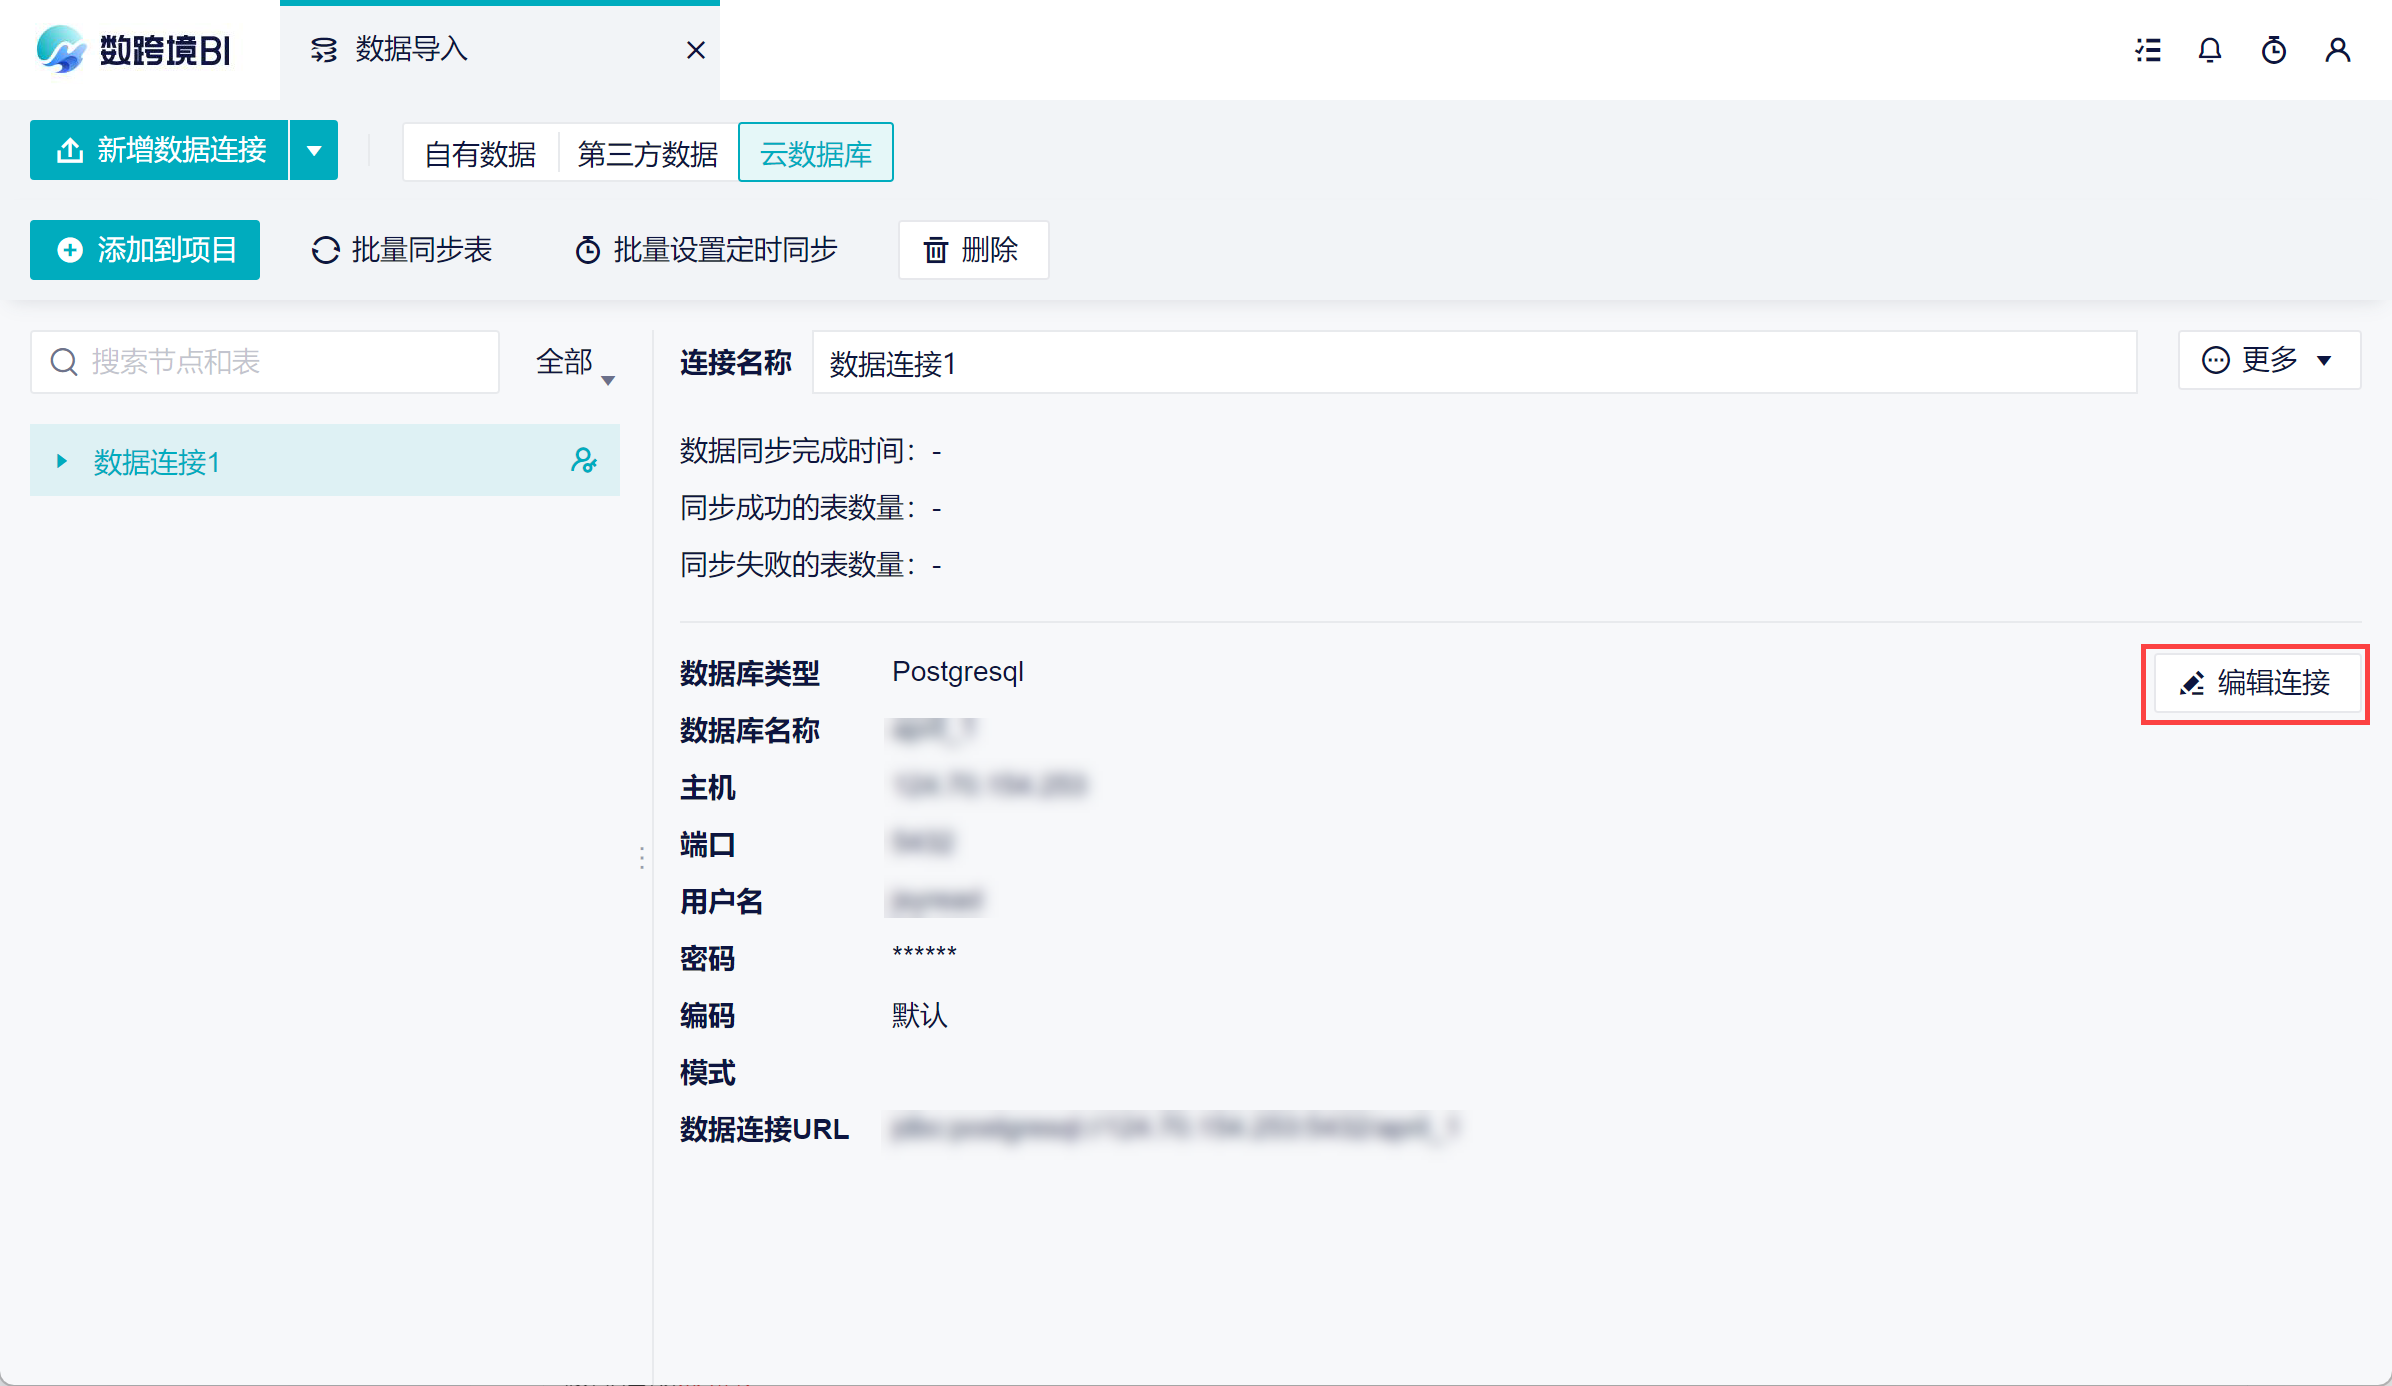Switch to 自有数据 tab
This screenshot has height=1386, width=2392.
point(480,153)
